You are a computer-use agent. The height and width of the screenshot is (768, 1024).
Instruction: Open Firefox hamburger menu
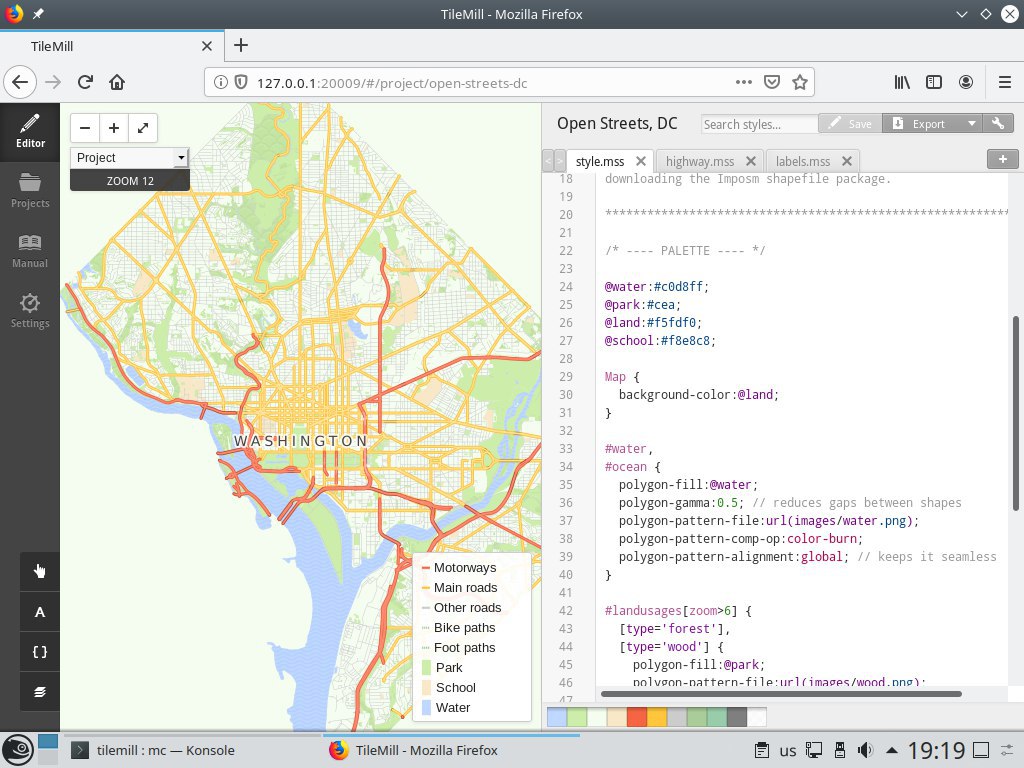(1005, 82)
